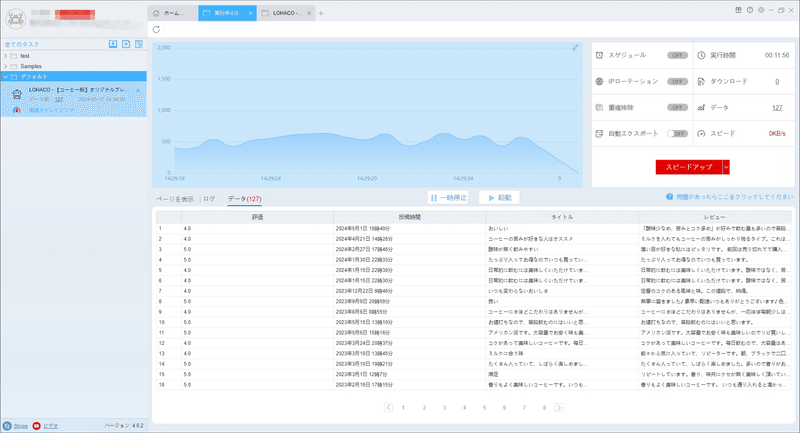Add a new tab with the plus icon
Screen dimensions: 800x433
click(x=321, y=13)
